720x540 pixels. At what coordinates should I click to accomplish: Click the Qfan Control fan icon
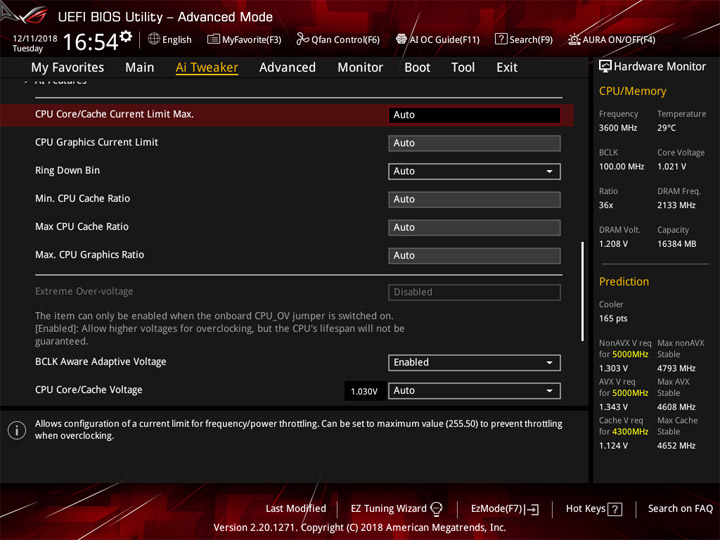click(x=302, y=39)
